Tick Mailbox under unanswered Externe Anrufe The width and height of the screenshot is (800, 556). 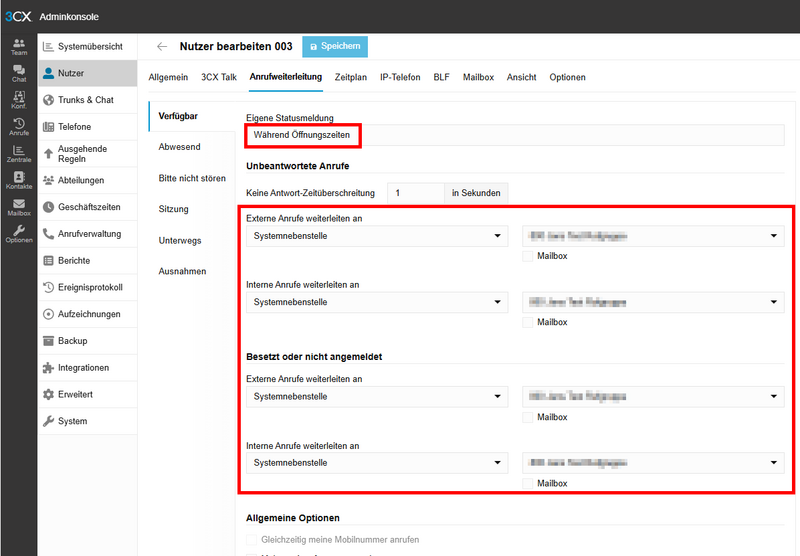click(528, 256)
